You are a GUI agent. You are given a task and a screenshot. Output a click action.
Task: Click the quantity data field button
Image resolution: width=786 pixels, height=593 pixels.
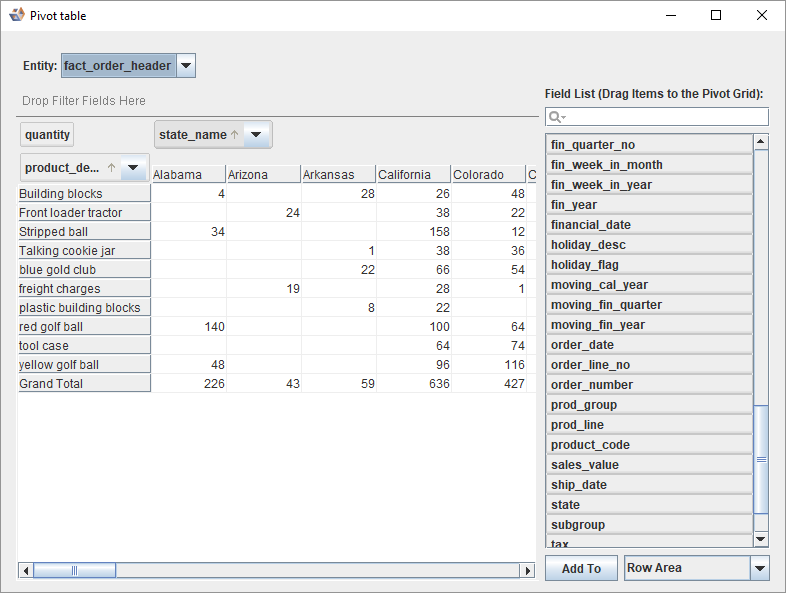coord(47,135)
